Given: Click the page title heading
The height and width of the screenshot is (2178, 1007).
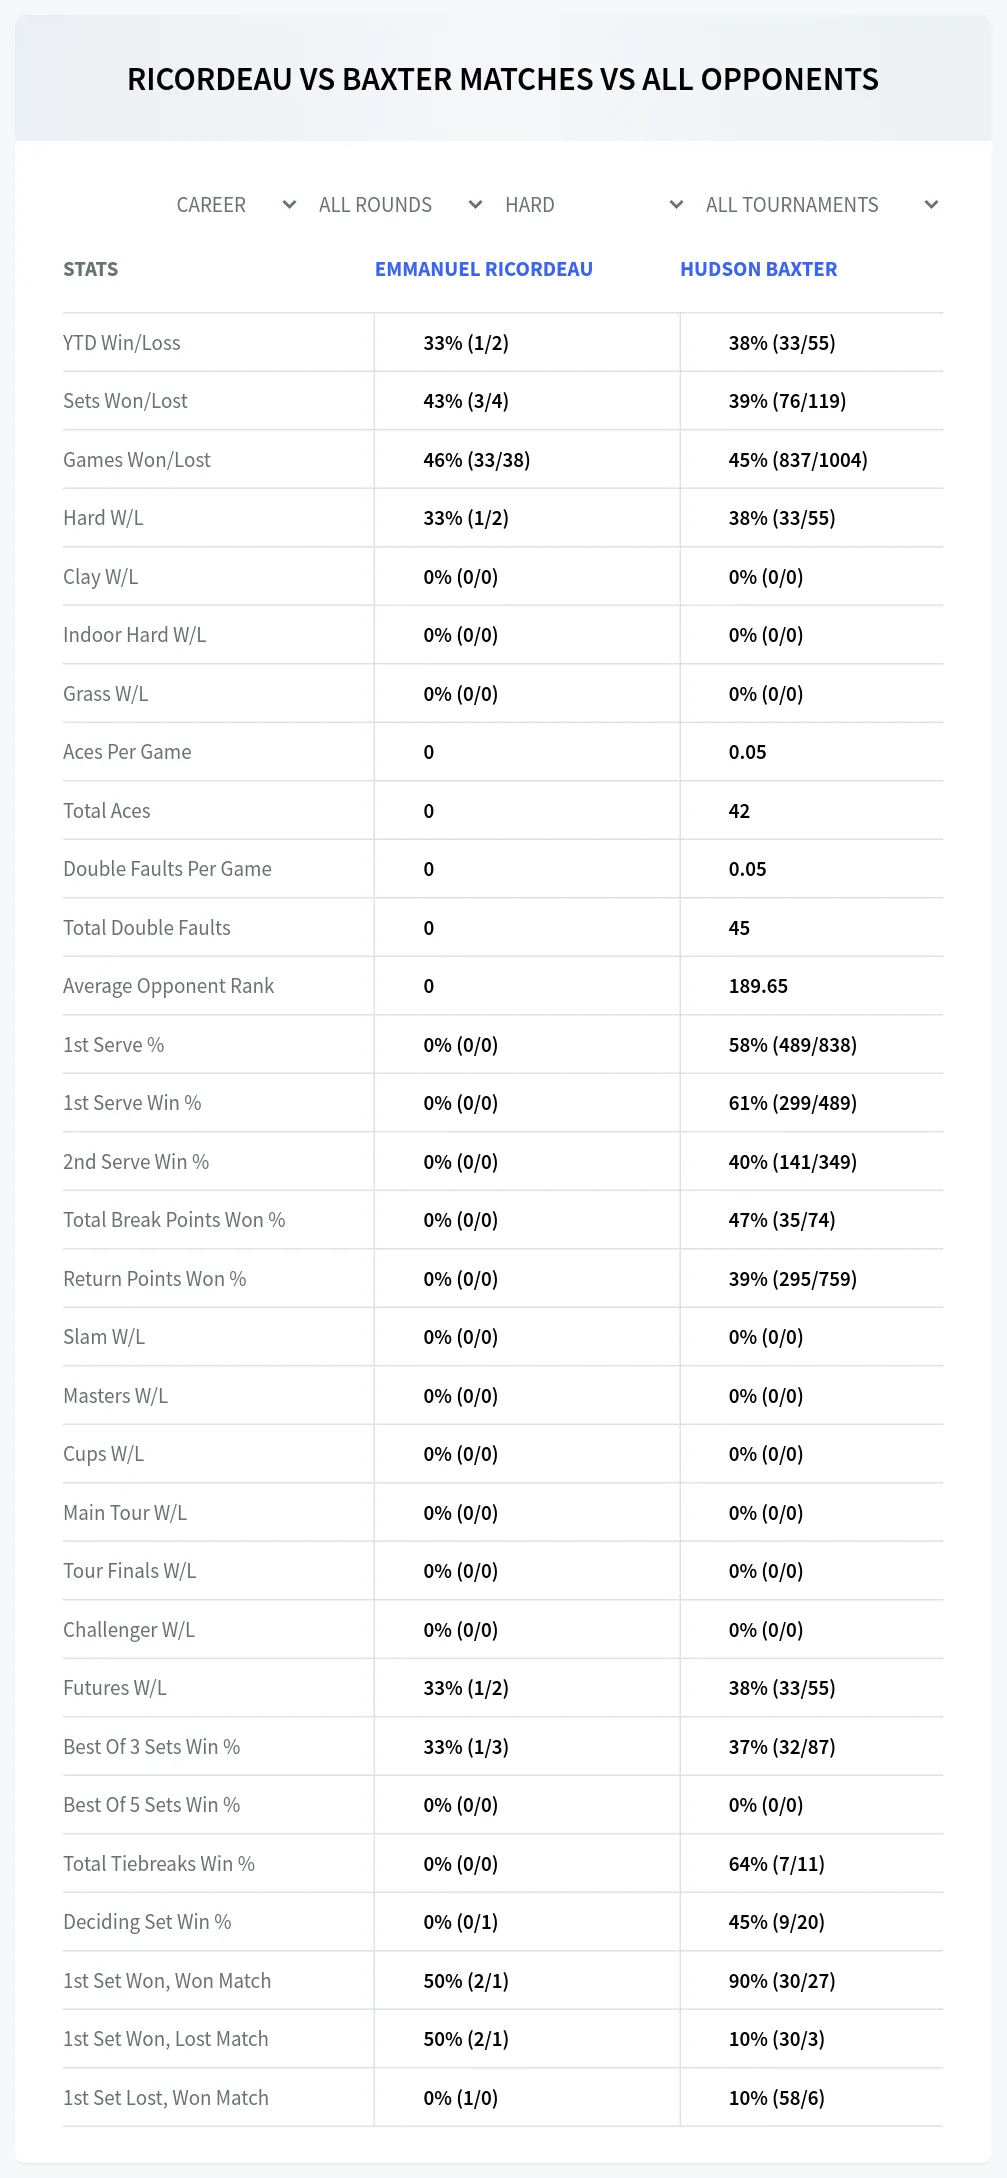Looking at the screenshot, I should [x=503, y=79].
